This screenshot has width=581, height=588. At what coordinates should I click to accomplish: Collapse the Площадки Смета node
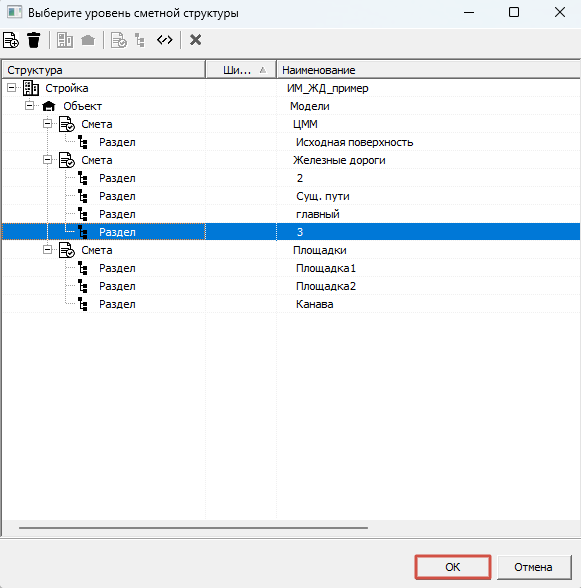47,250
